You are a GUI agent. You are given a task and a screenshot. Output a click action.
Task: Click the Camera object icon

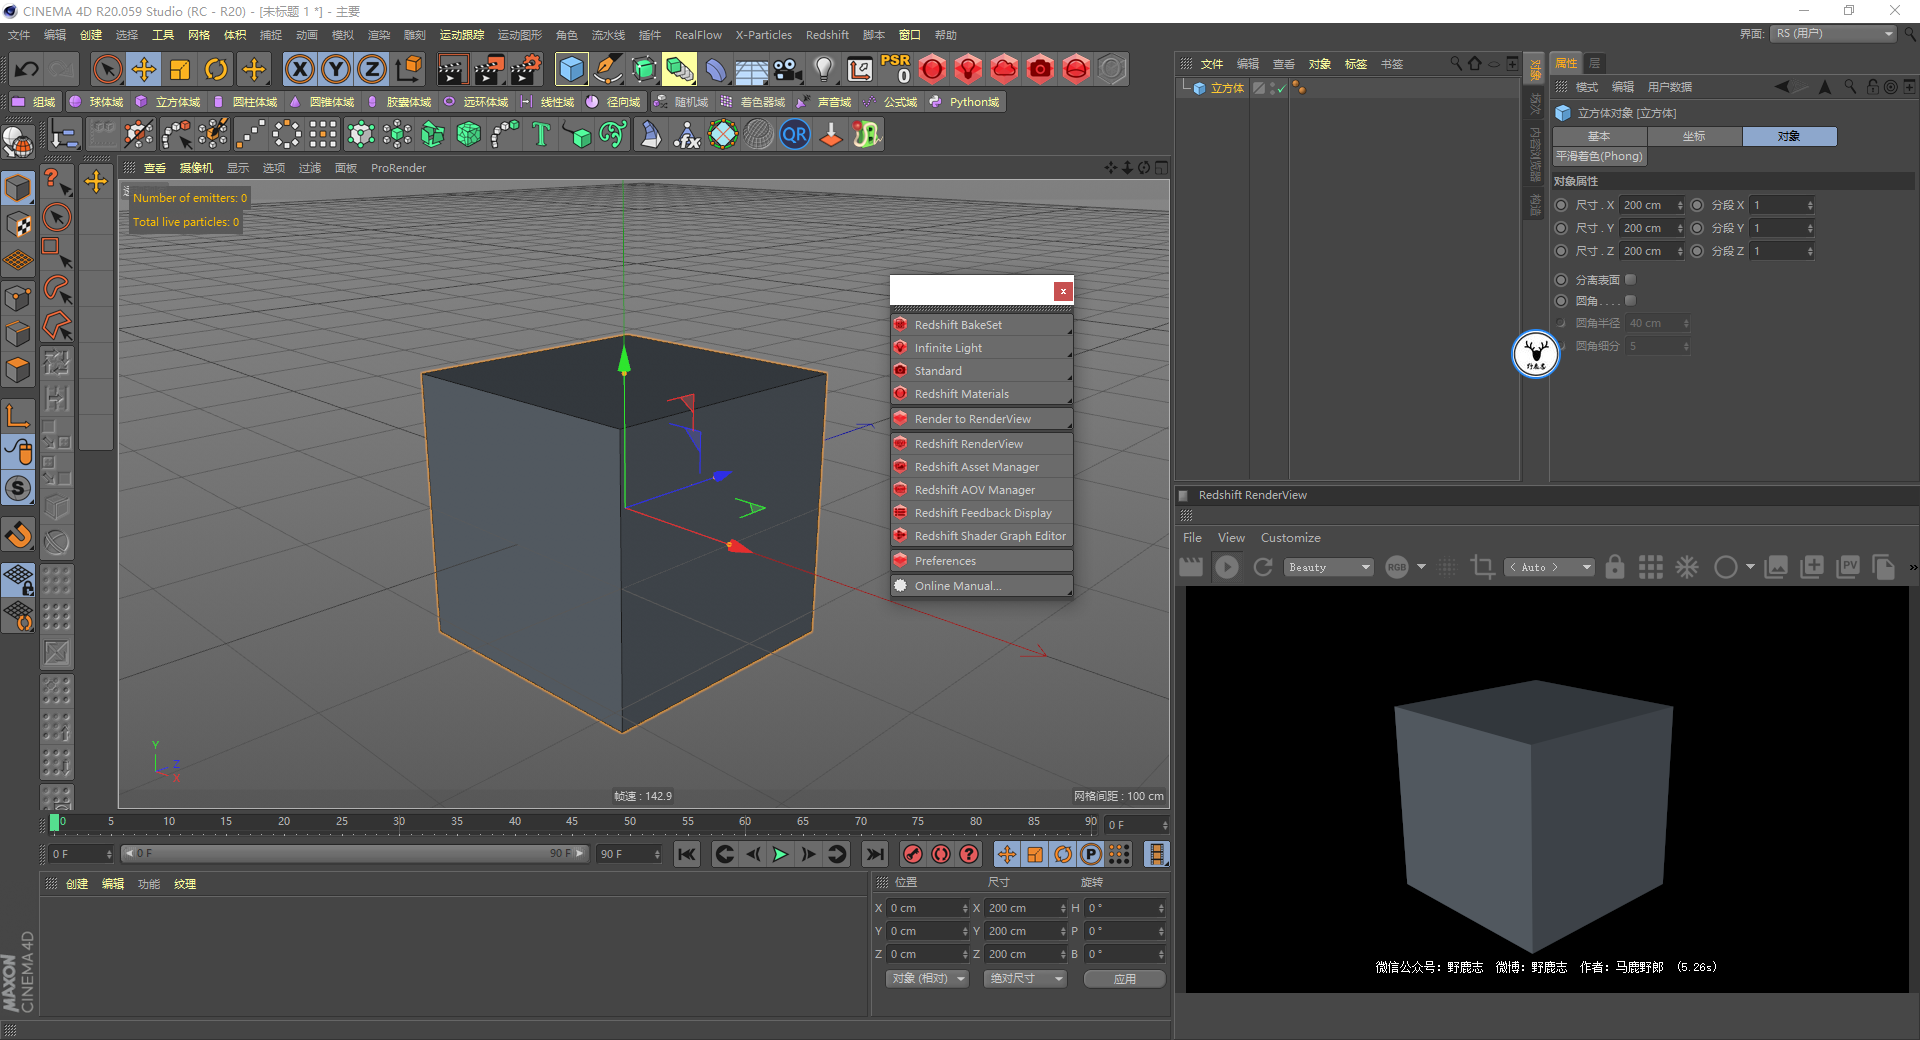click(788, 69)
